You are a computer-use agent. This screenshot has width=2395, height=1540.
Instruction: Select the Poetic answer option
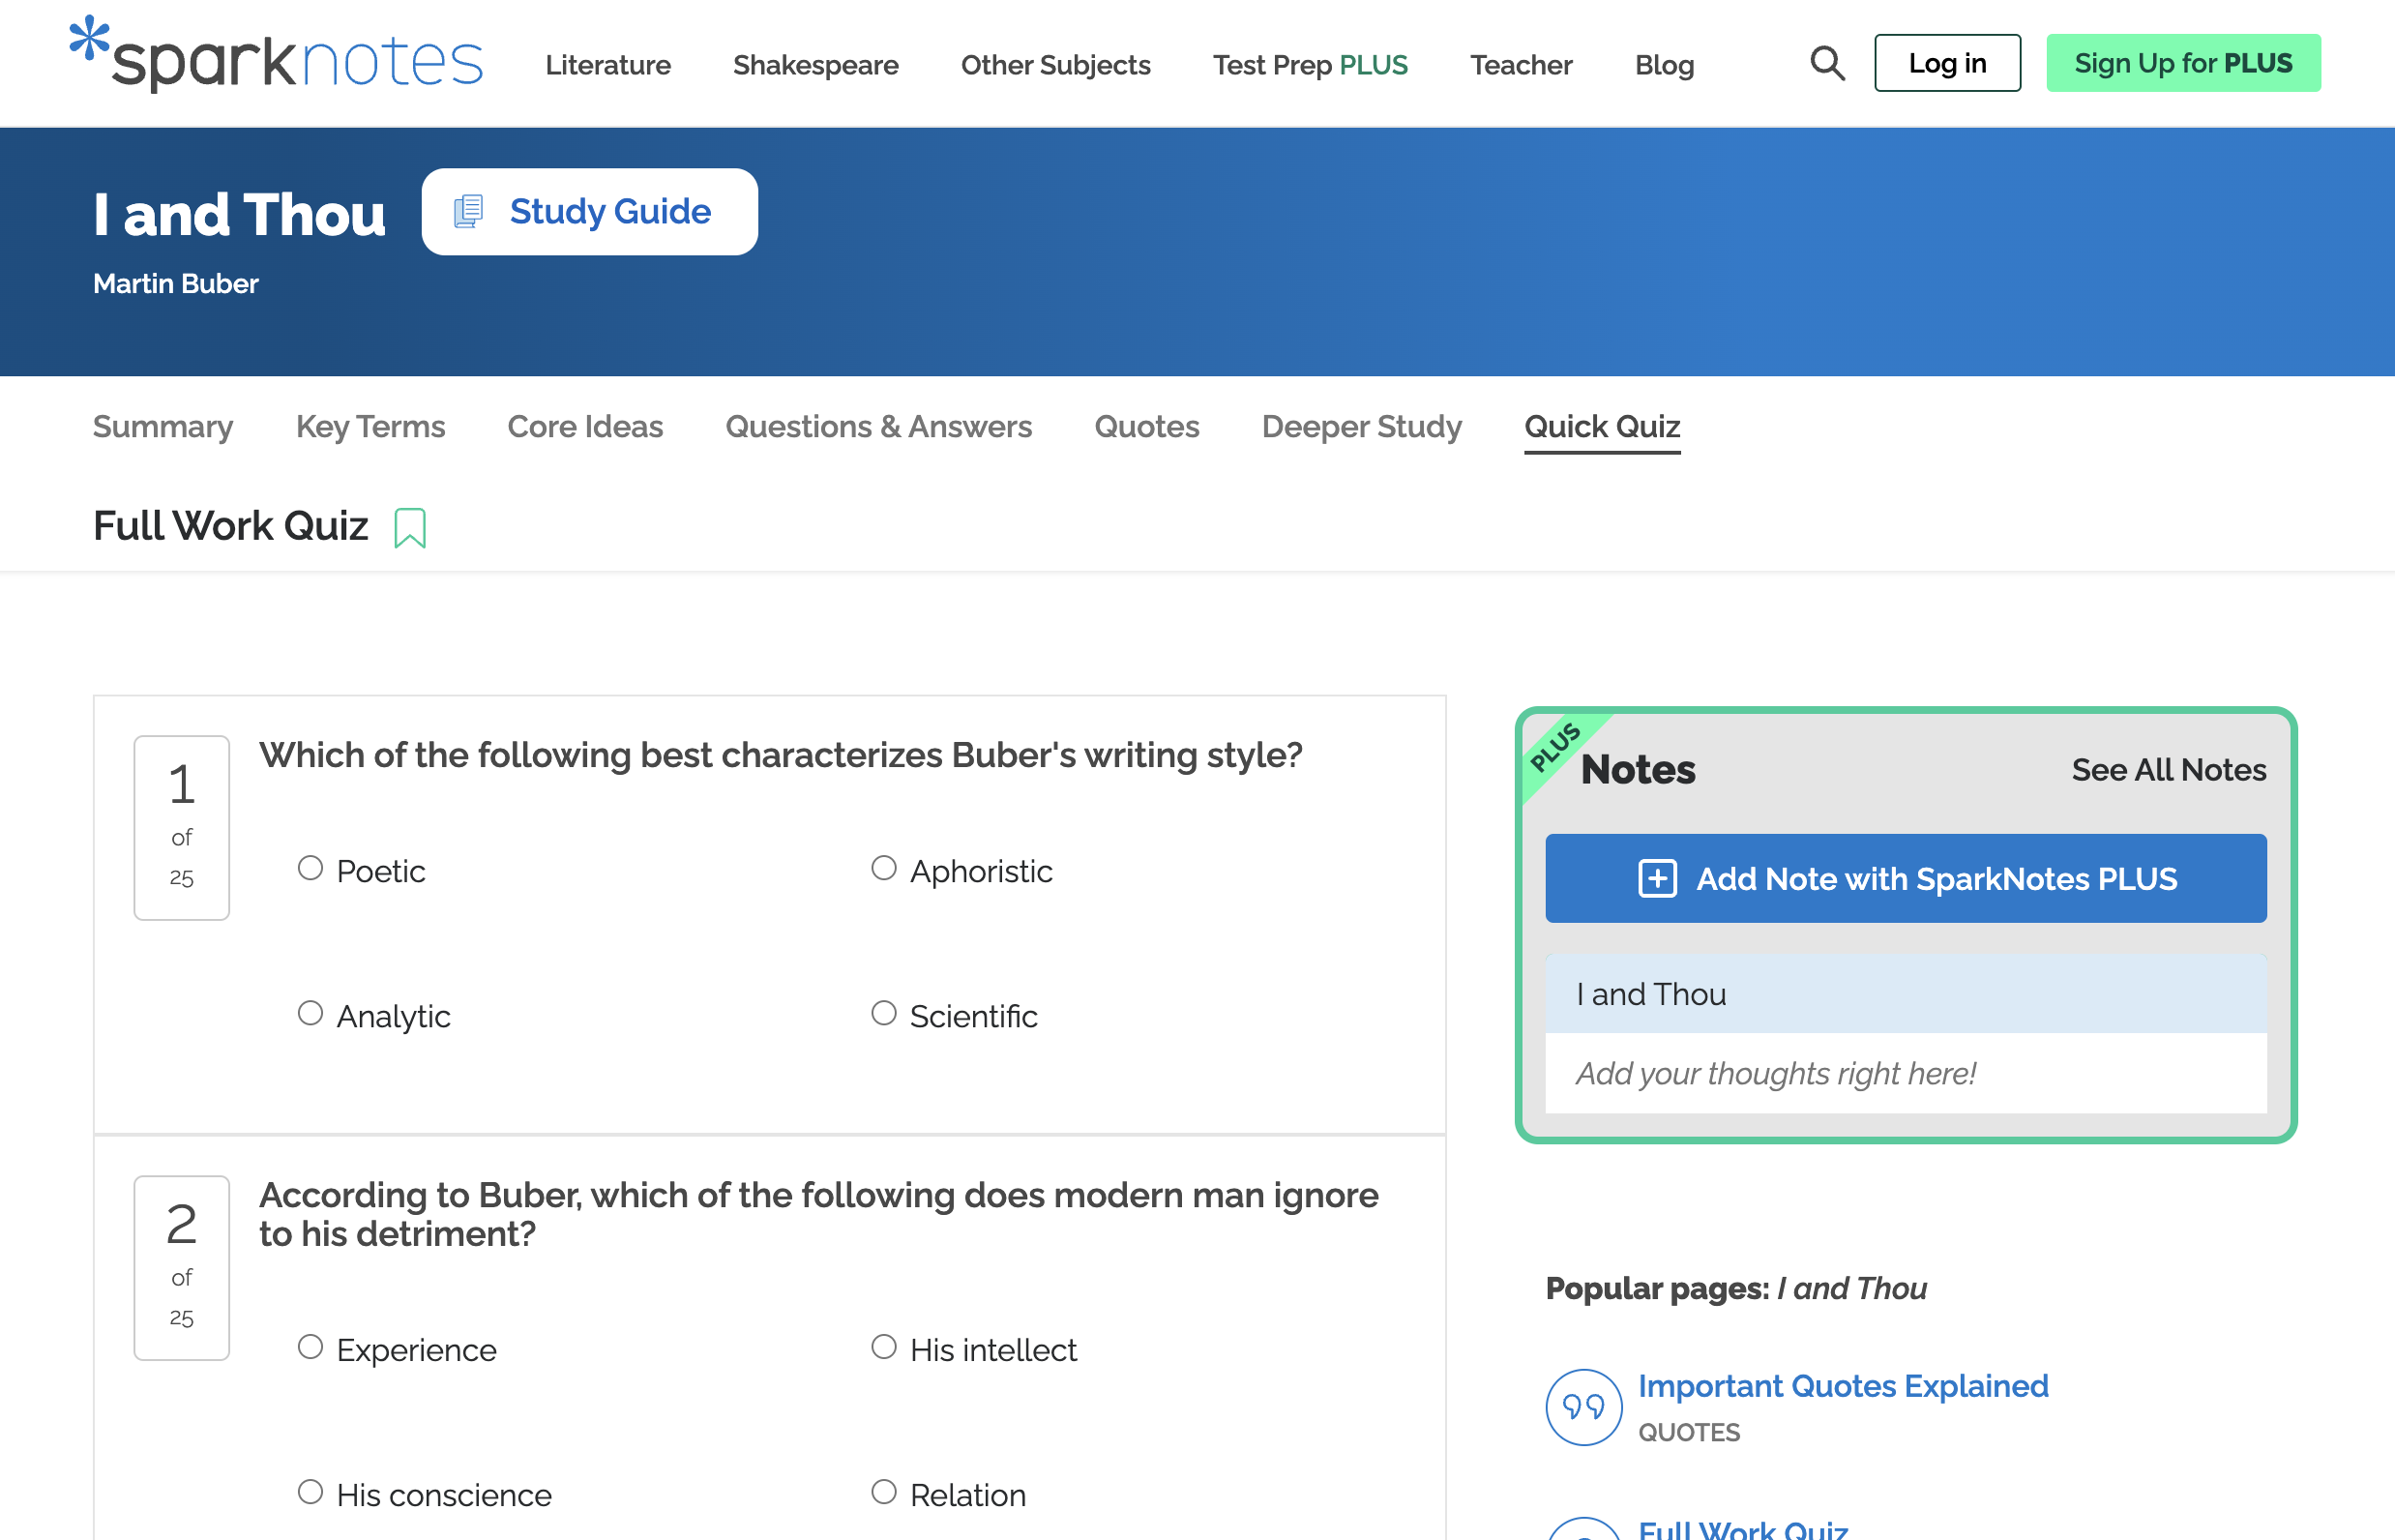click(311, 868)
